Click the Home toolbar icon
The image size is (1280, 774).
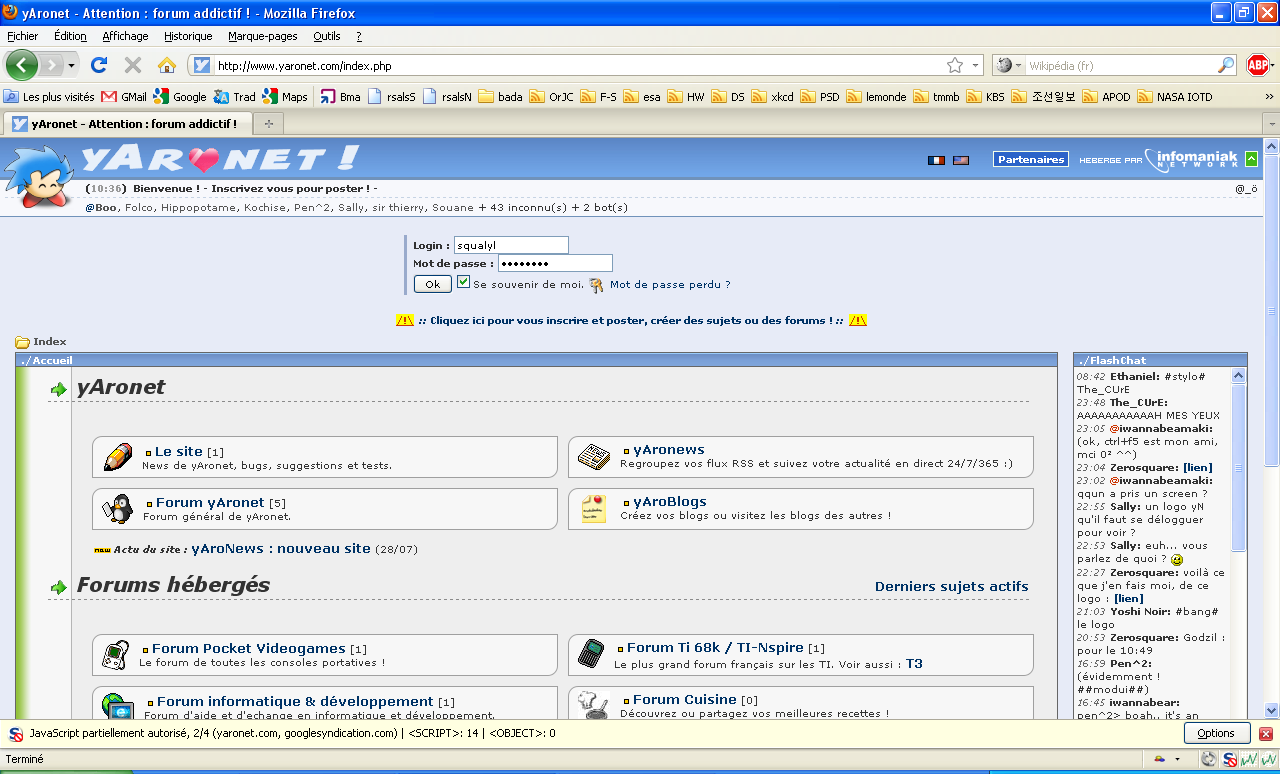tap(167, 65)
